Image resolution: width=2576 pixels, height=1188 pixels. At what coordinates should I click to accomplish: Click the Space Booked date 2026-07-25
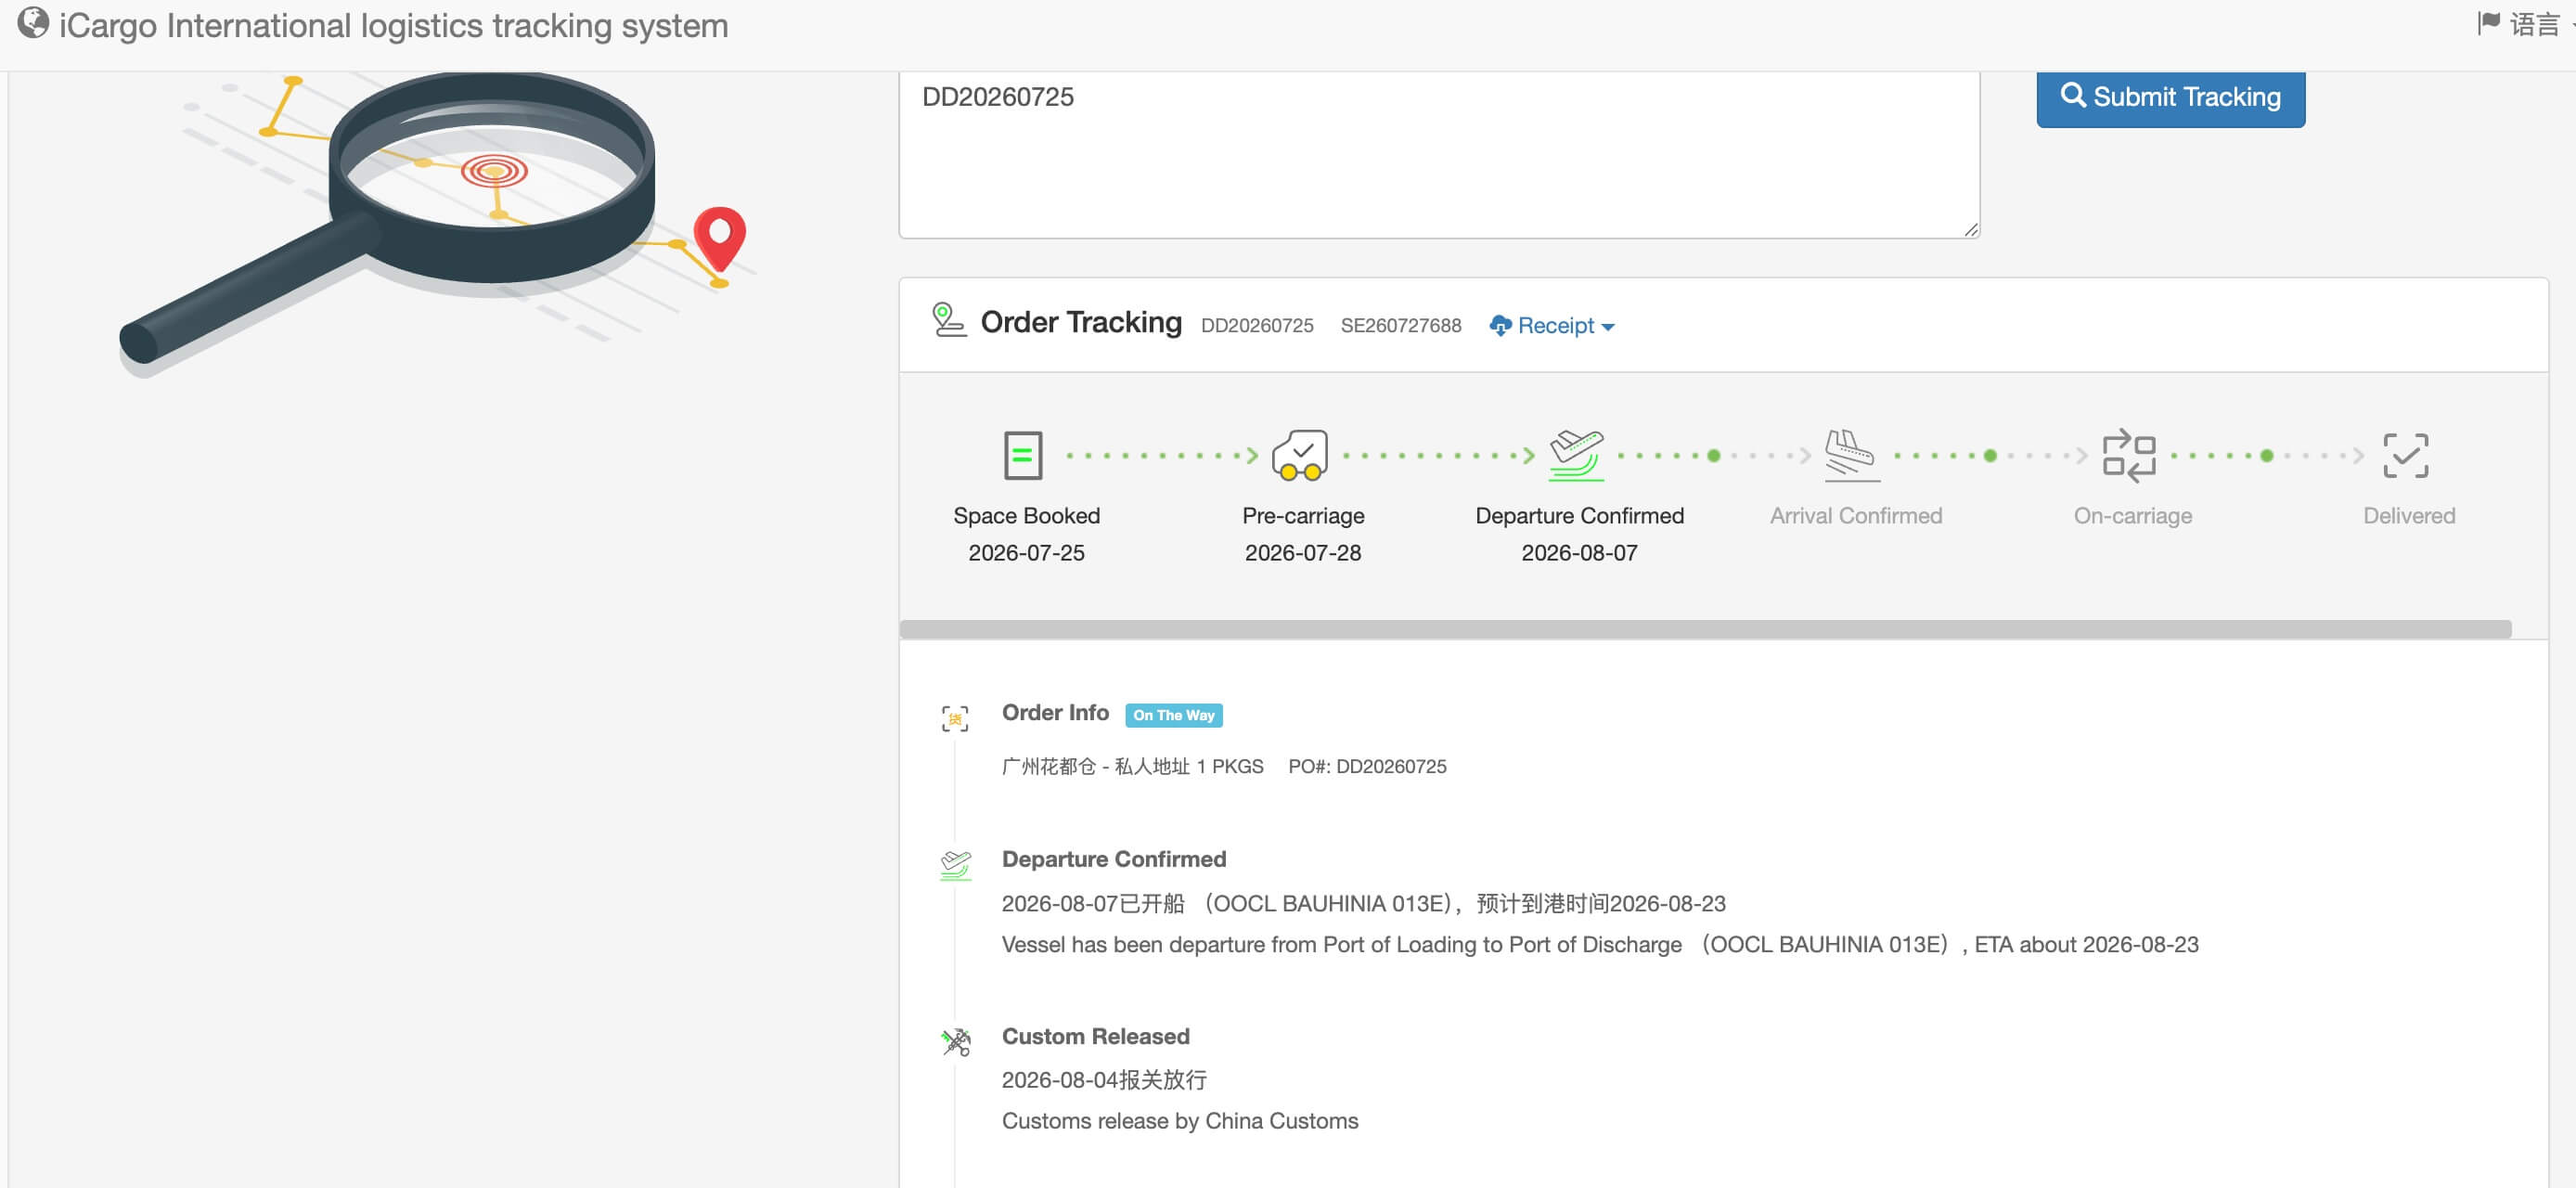click(1026, 553)
